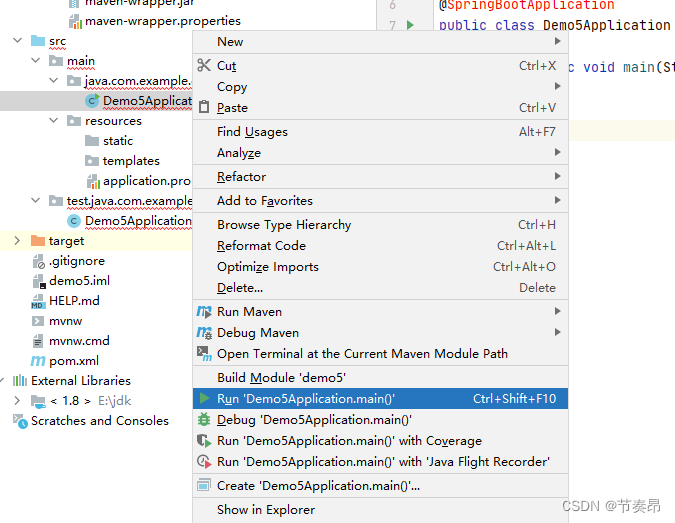Select Build Module 'demo5'
This screenshot has width=675, height=523.
[x=380, y=378]
